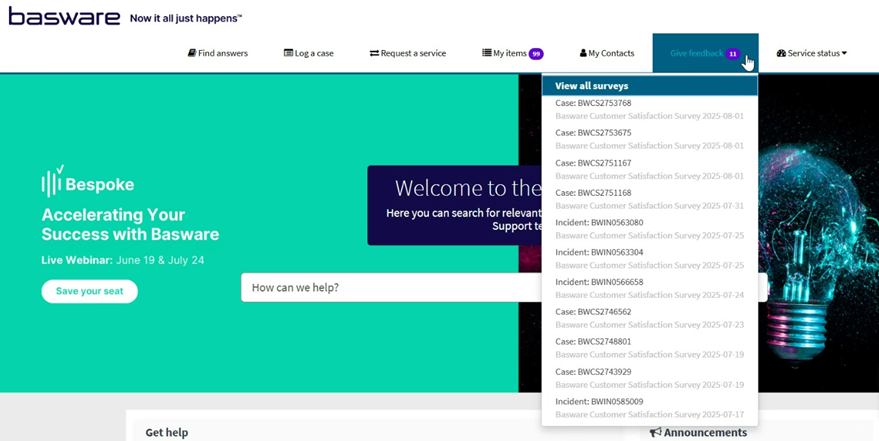Click the Now it all just happens tagline
This screenshot has height=441, width=879.
click(x=186, y=18)
